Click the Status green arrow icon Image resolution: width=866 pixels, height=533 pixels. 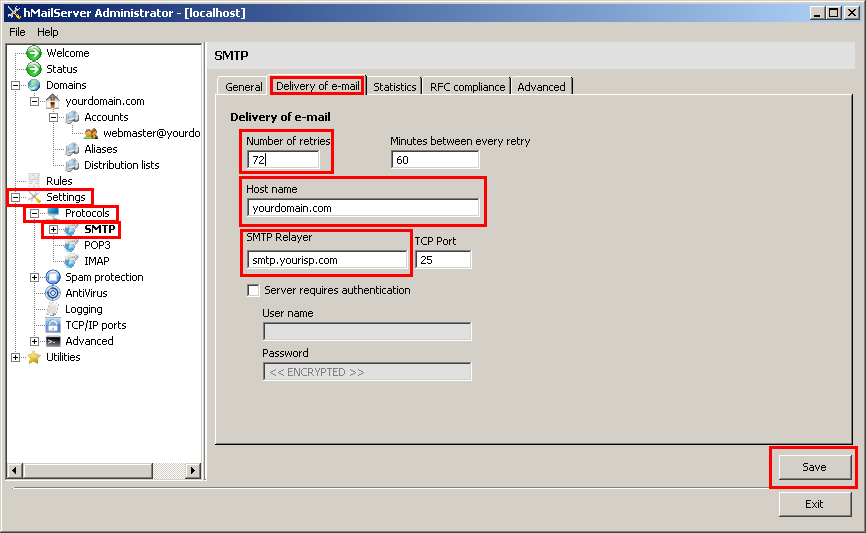34,69
